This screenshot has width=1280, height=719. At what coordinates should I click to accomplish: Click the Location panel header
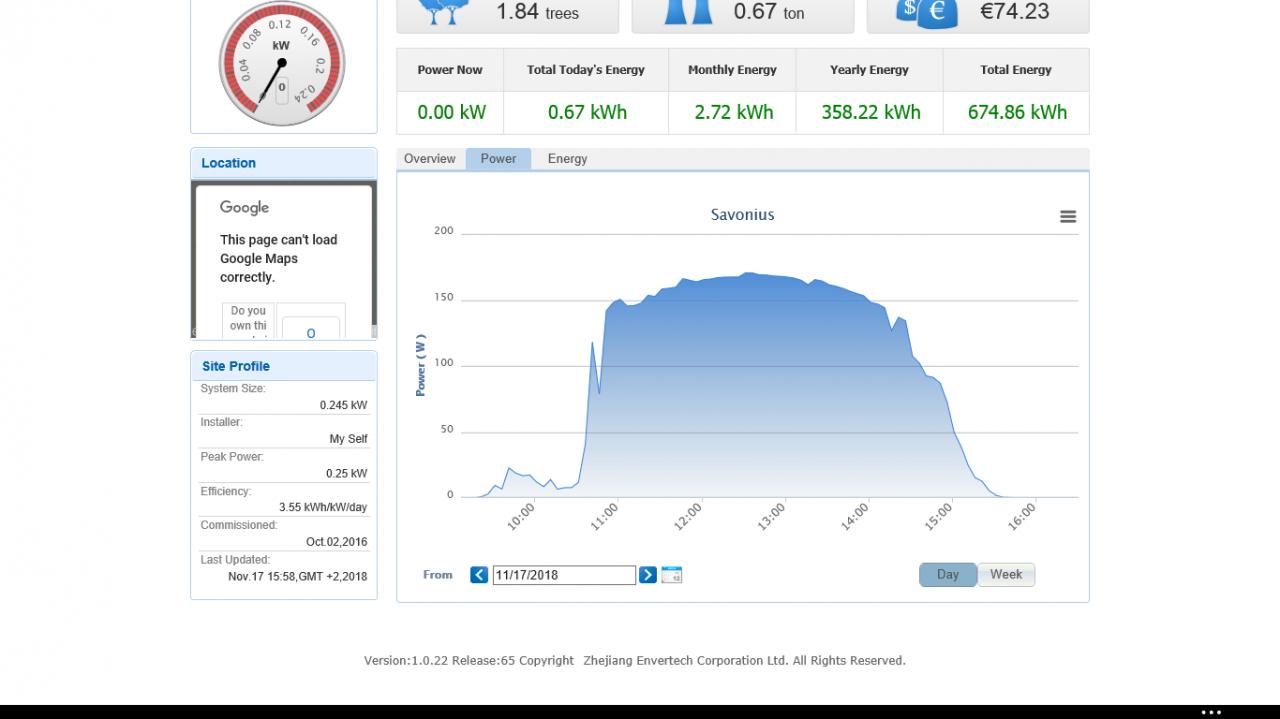click(x=284, y=163)
